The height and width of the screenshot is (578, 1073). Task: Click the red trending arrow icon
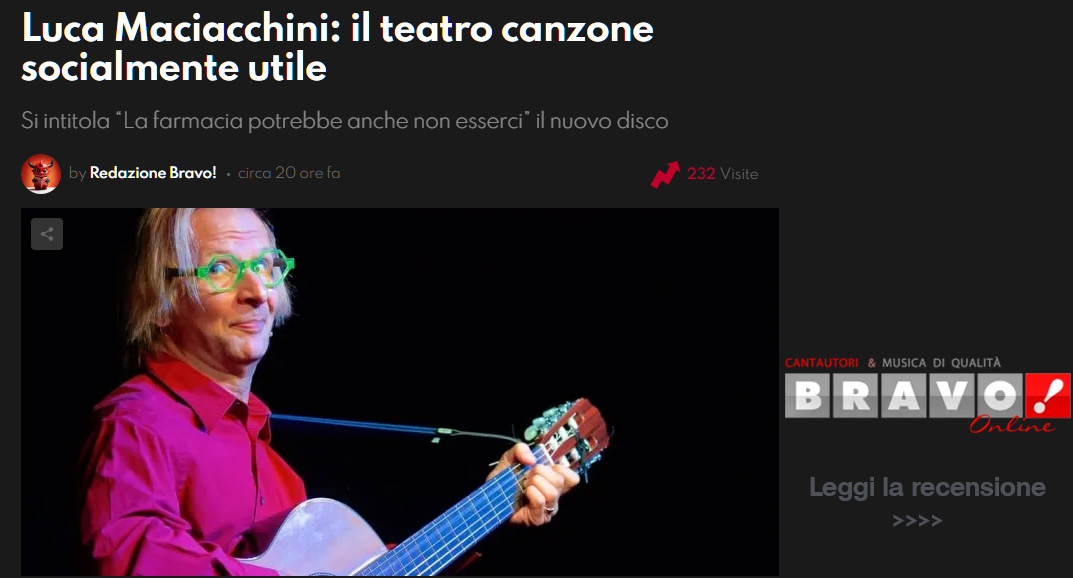click(x=664, y=174)
